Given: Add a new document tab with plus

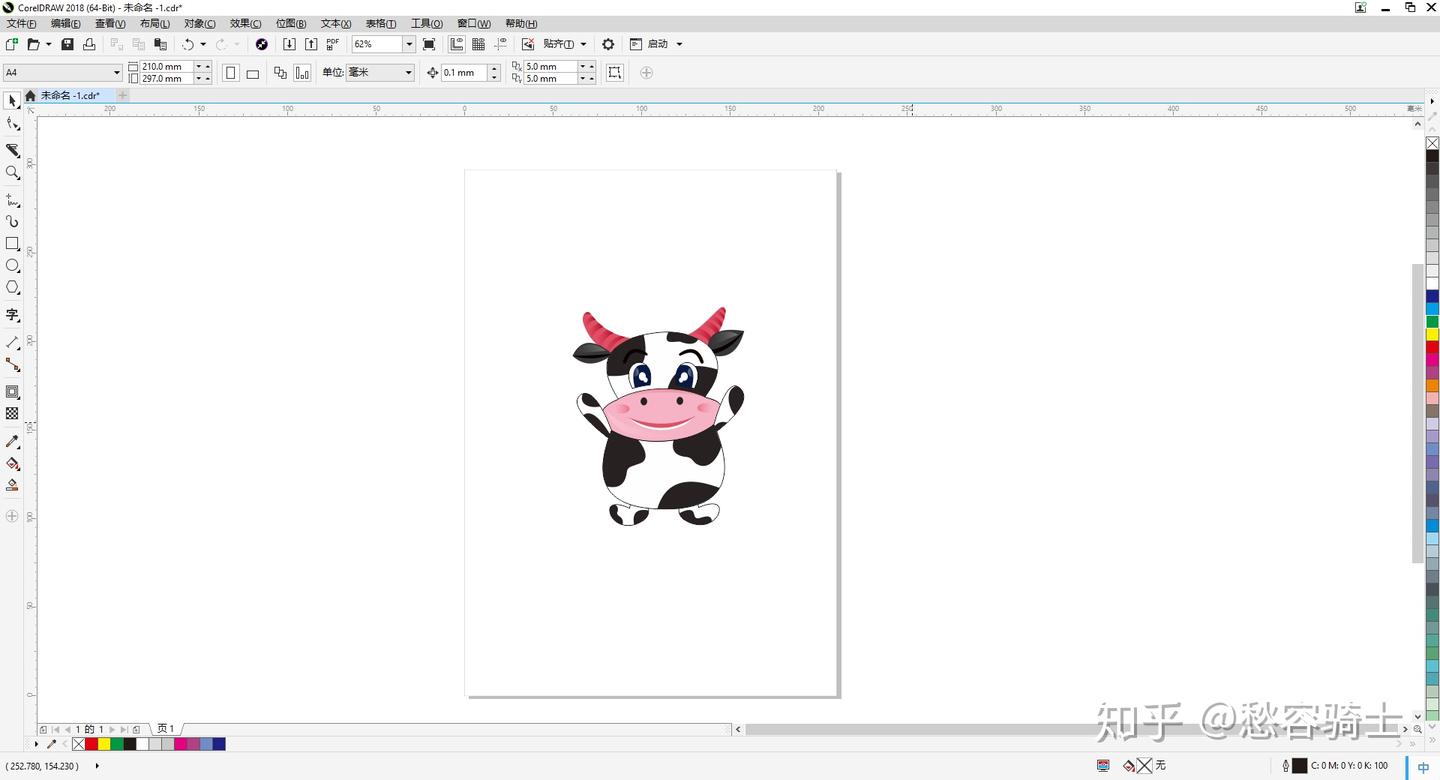Looking at the screenshot, I should 123,96.
